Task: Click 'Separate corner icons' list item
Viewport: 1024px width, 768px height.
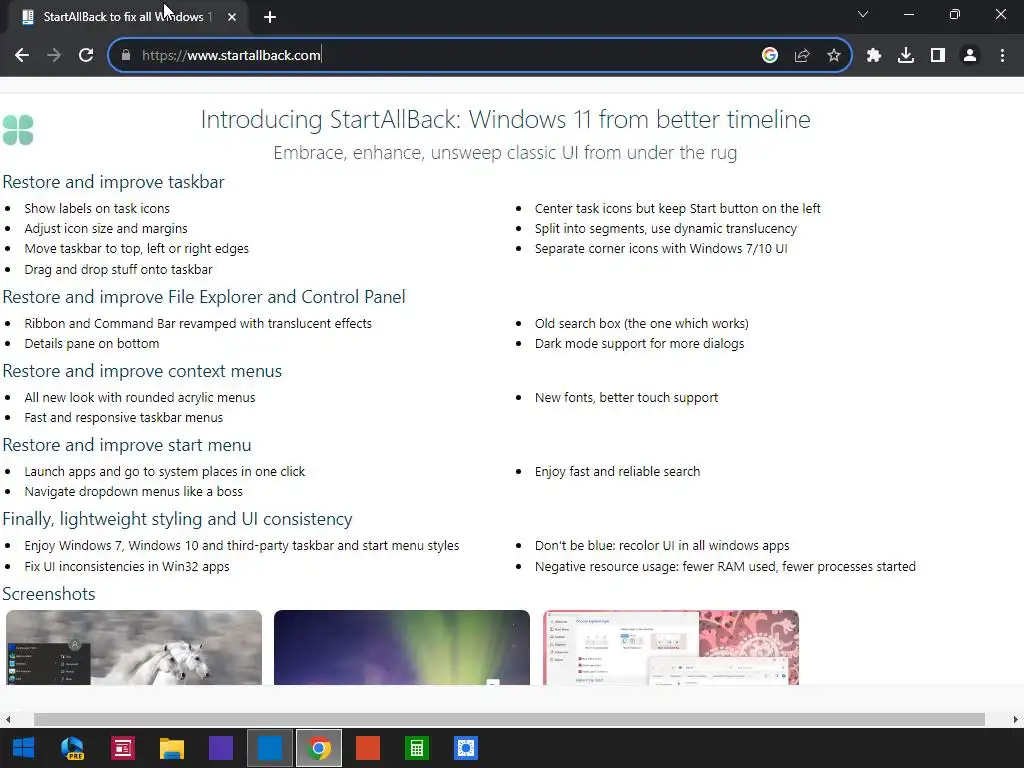Action: tap(661, 249)
